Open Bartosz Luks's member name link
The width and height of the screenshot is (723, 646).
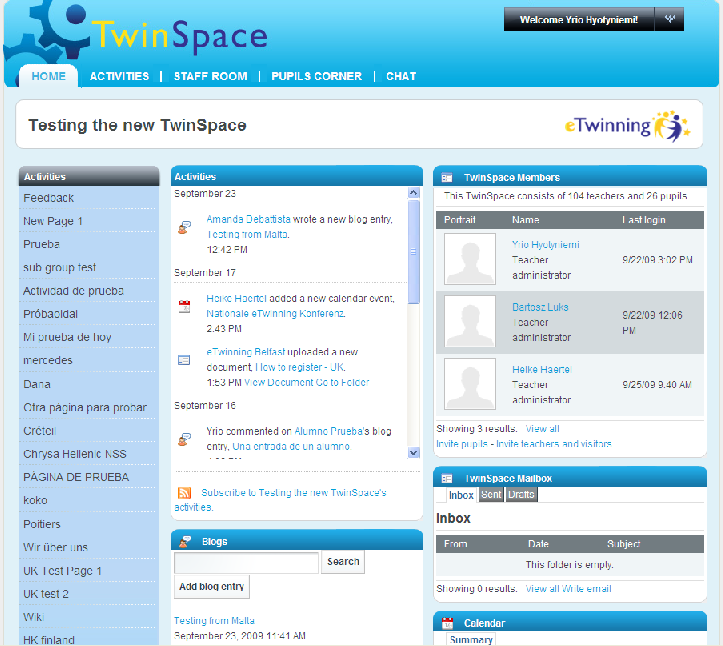[540, 307]
